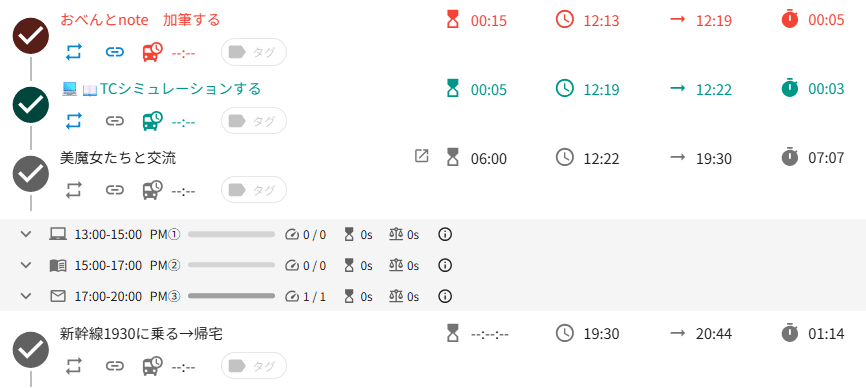Add tag to 新幹線1930に乗る task
This screenshot has width=866, height=388.
click(x=254, y=366)
